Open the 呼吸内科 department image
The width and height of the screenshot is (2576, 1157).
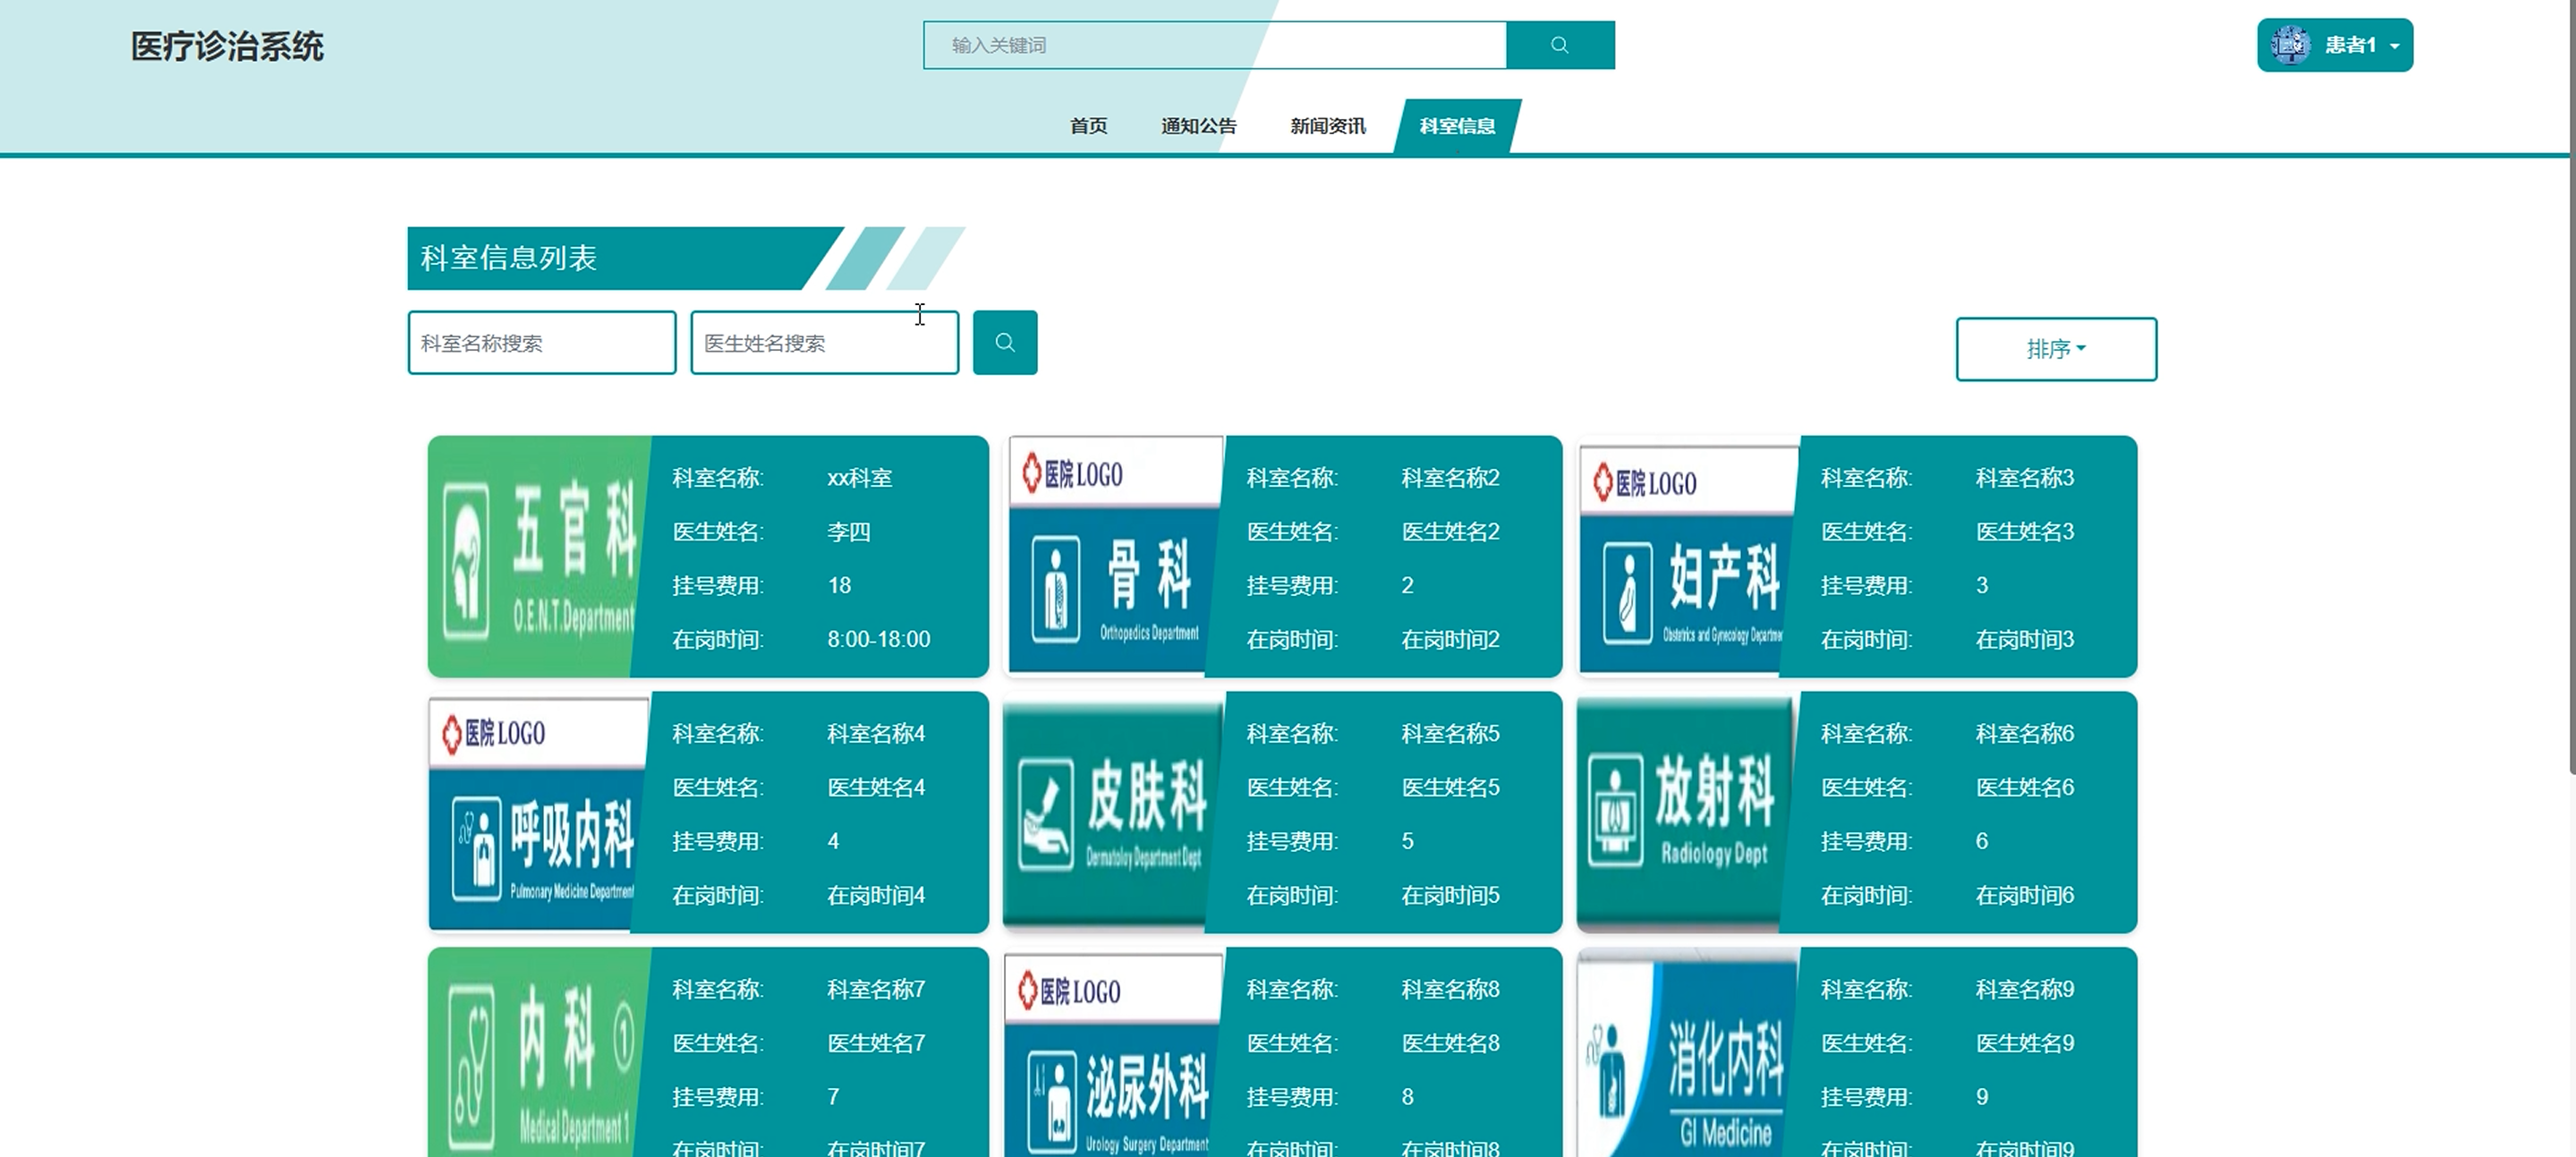538,812
